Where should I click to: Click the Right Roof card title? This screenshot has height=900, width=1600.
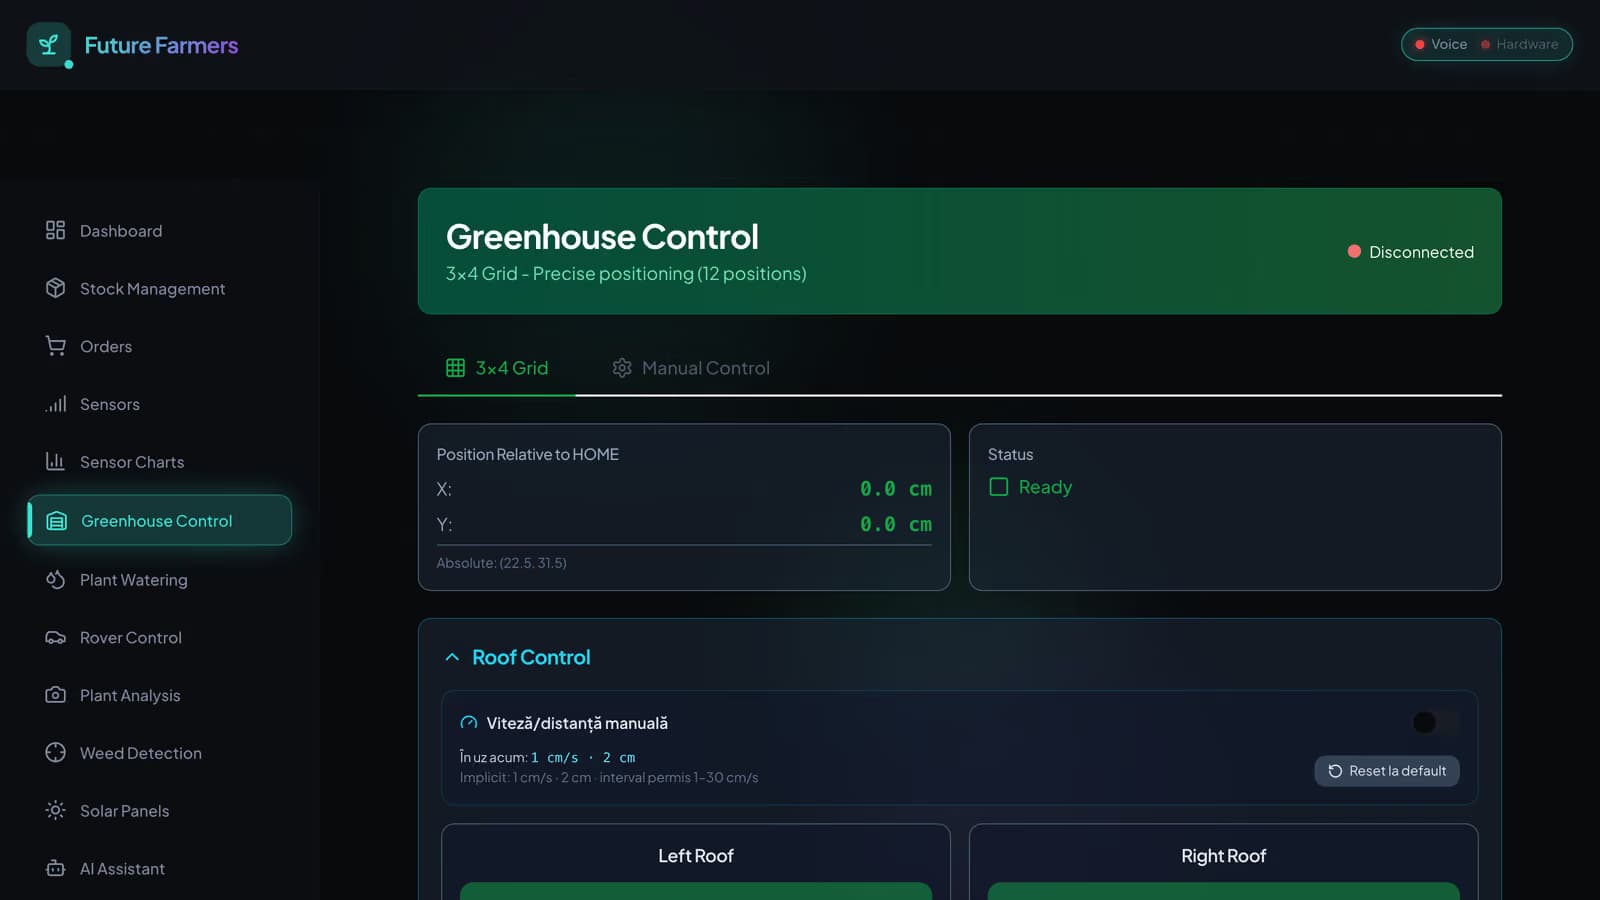point(1224,856)
